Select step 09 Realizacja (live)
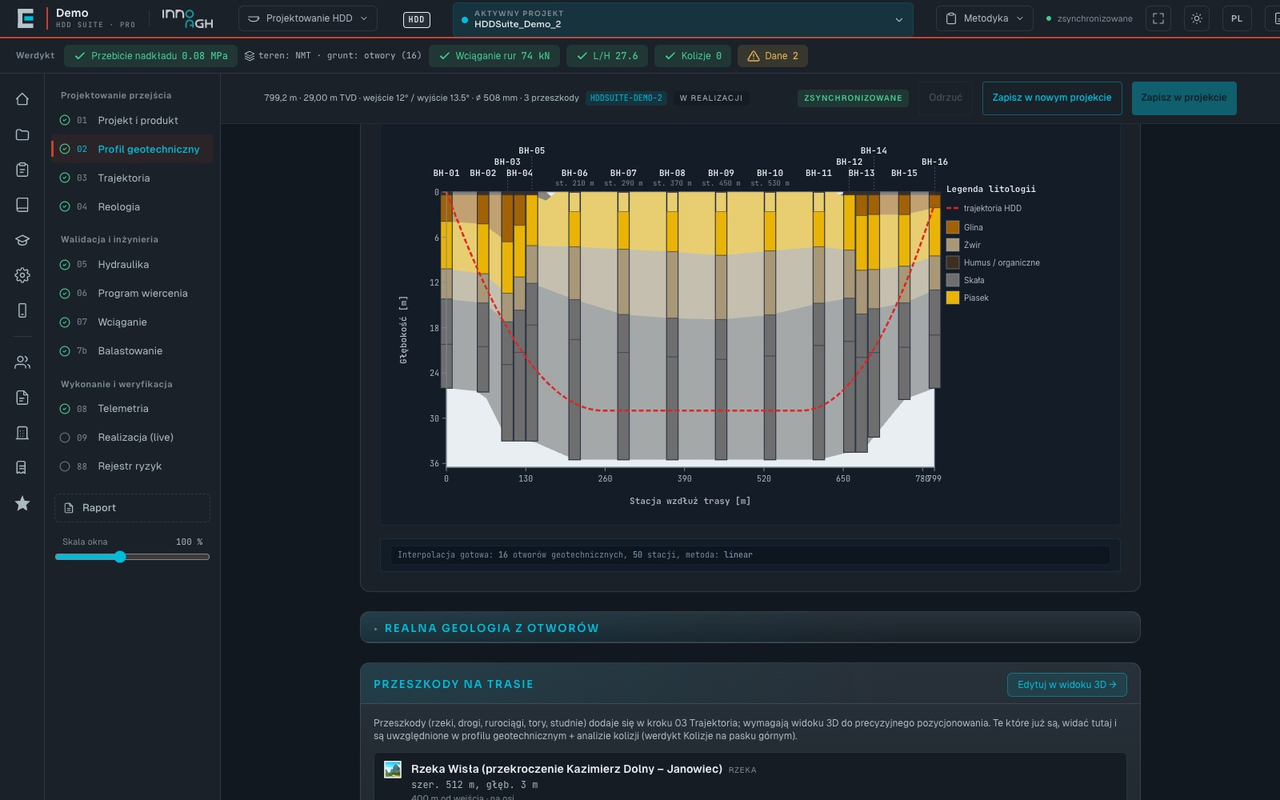The height and width of the screenshot is (800, 1280). tap(133, 437)
